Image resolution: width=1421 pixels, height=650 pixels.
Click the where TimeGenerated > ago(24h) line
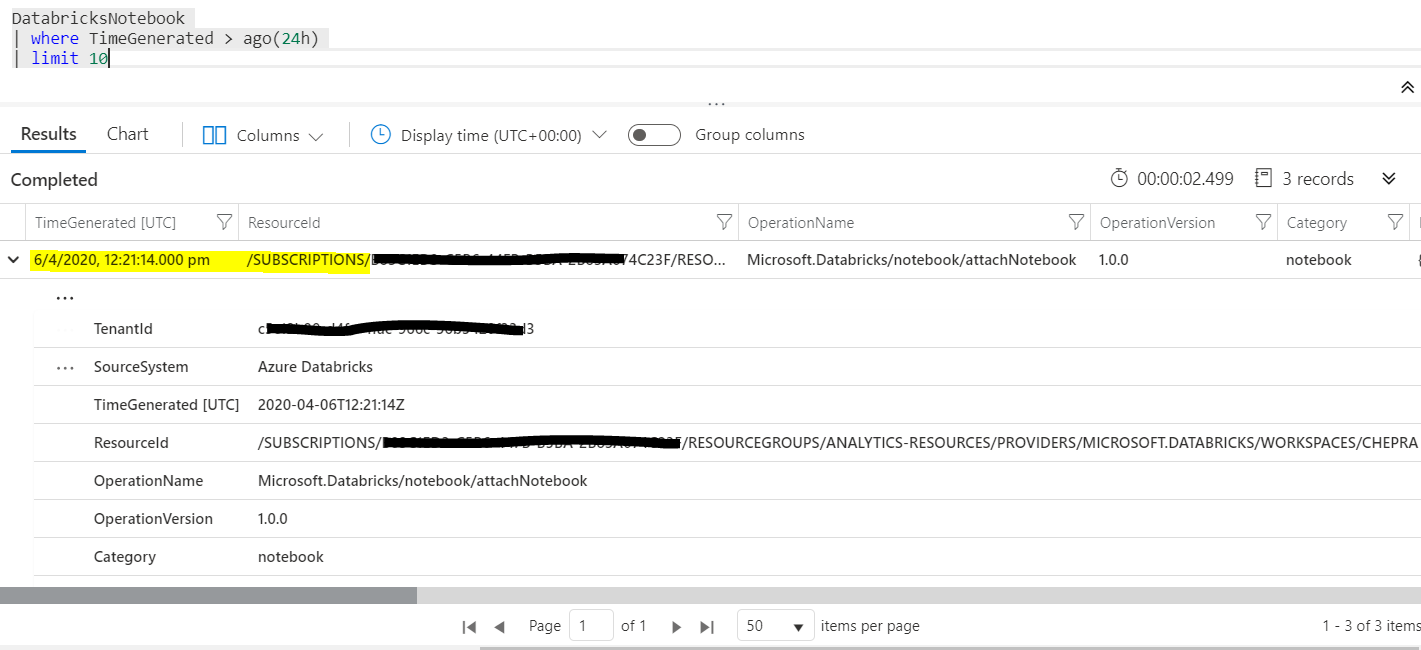click(x=174, y=38)
